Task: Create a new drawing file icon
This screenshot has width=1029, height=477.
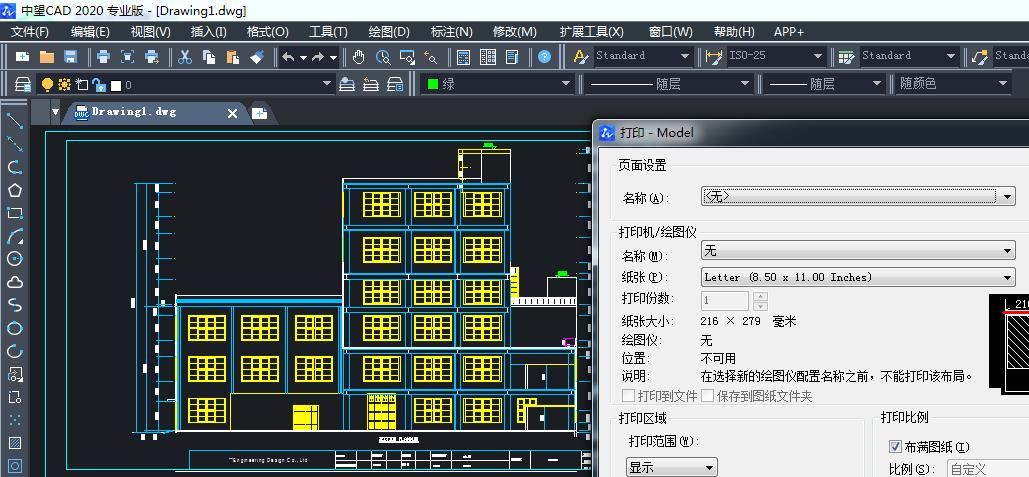Action: point(22,57)
